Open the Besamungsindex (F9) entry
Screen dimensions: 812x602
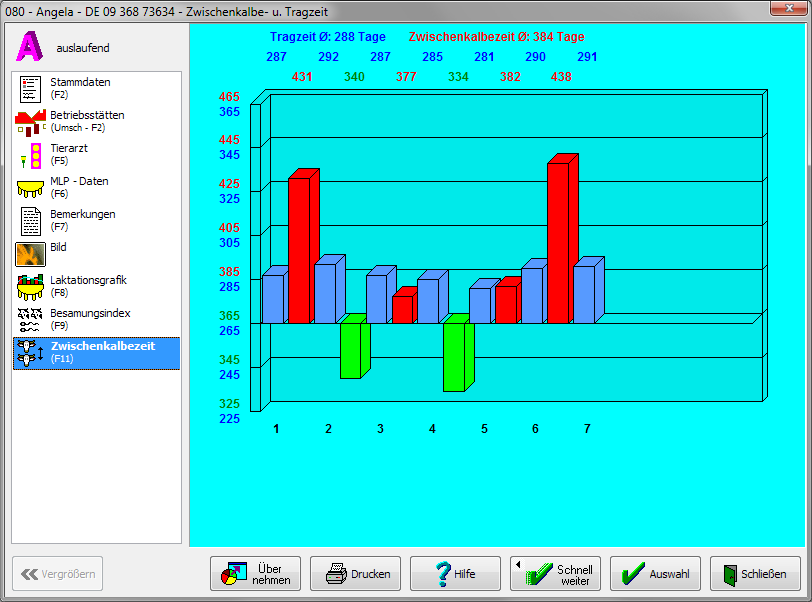pyautogui.click(x=96, y=320)
